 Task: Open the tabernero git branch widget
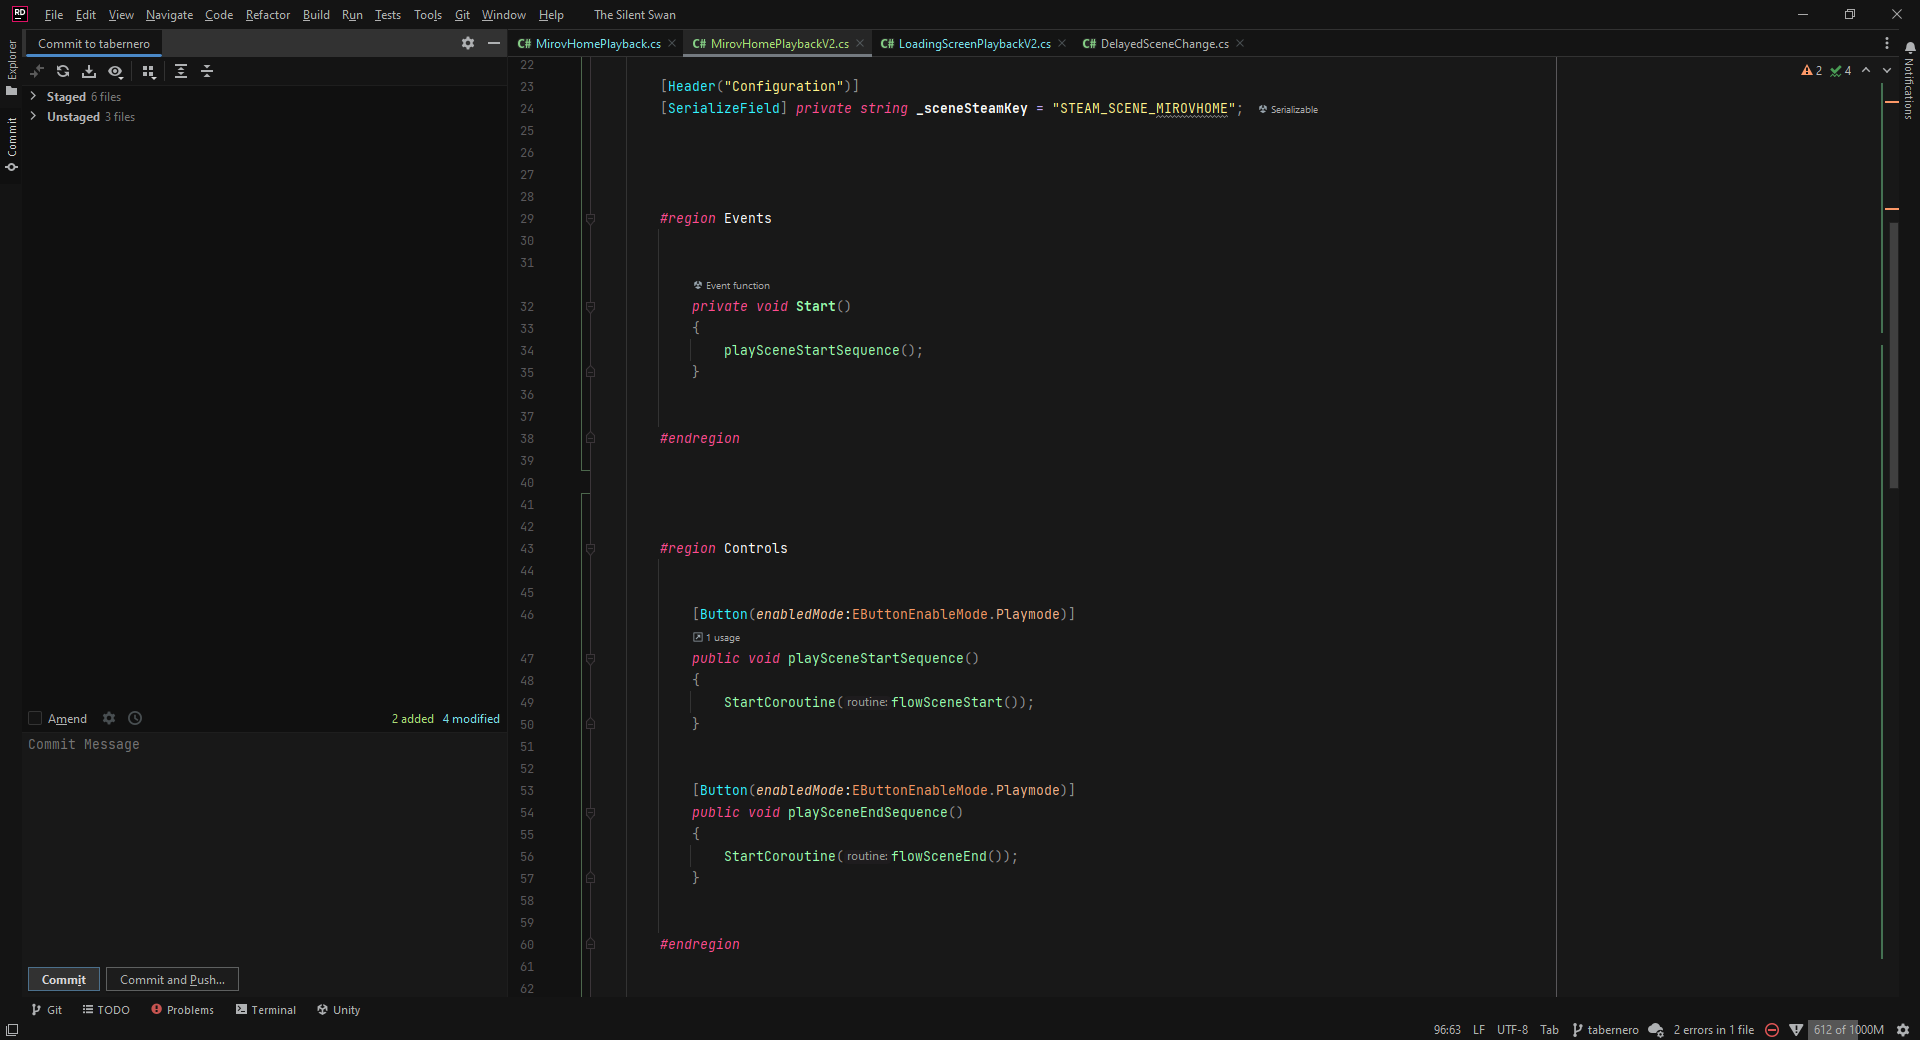click(1605, 1030)
